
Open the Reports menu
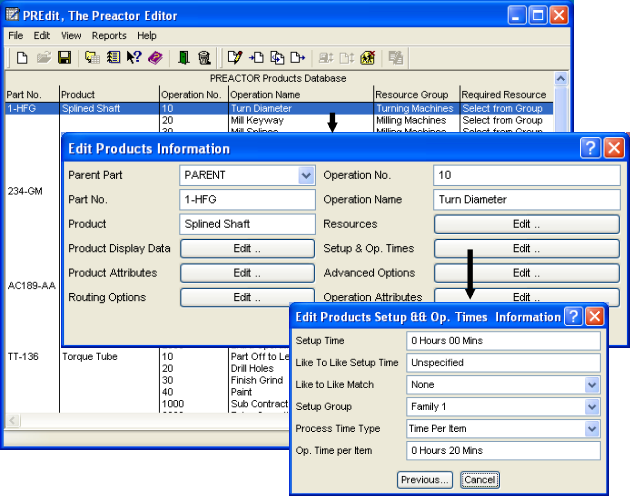[x=109, y=36]
